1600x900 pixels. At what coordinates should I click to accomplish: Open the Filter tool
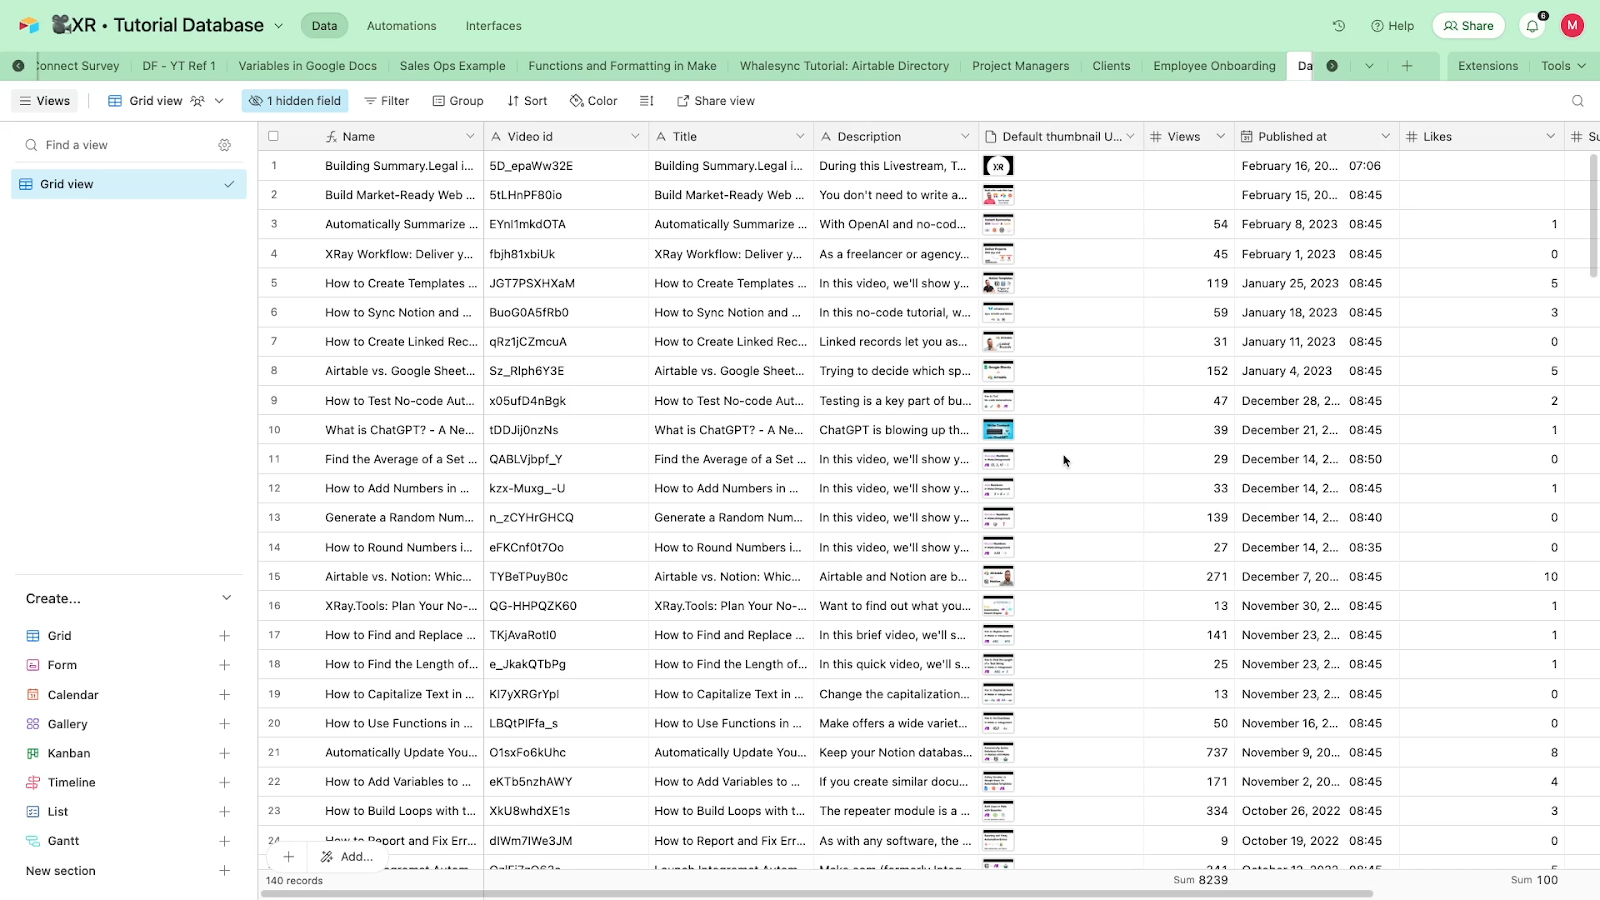(387, 101)
